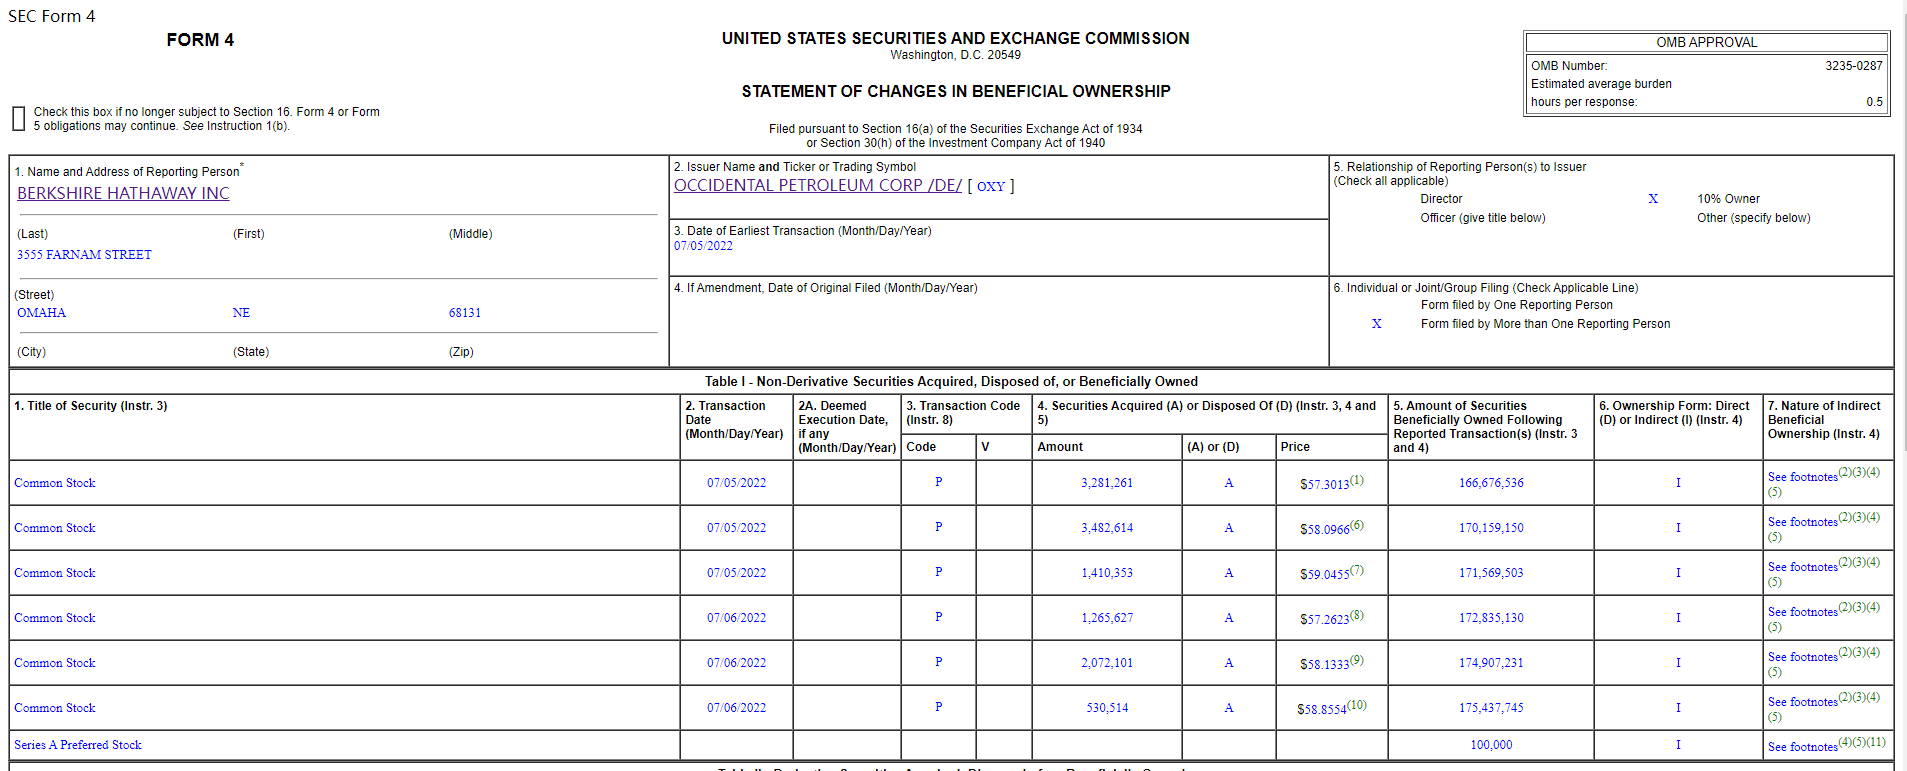Click 'Common Stock' in the 1,410,353 row

tap(55, 573)
